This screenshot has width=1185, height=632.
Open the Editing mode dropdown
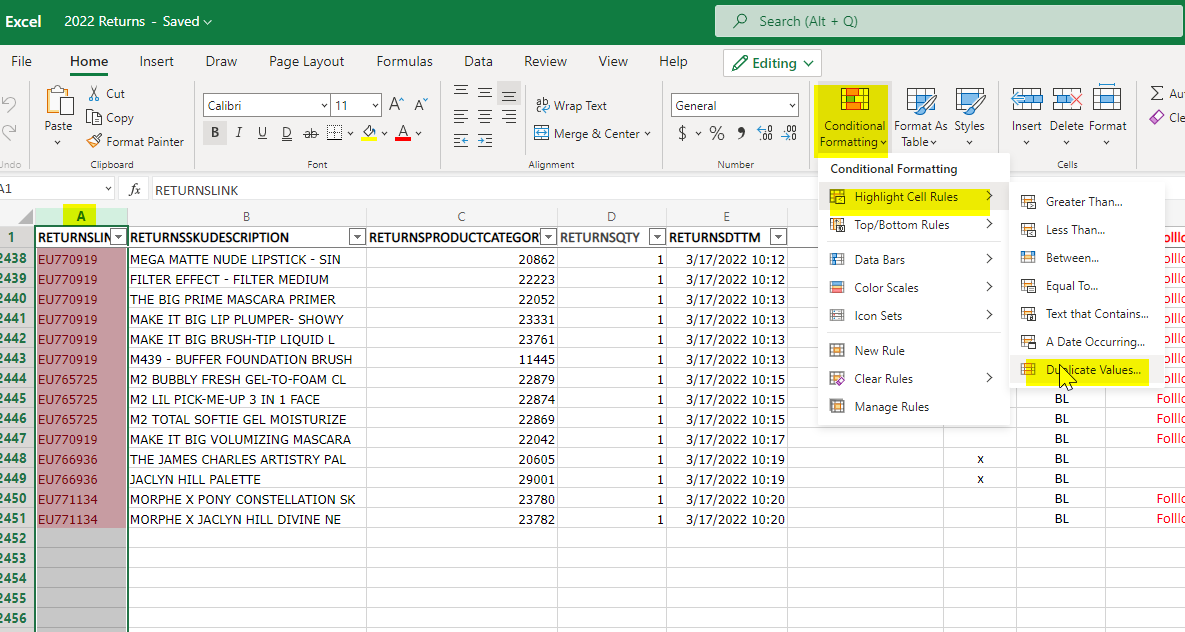pos(772,63)
